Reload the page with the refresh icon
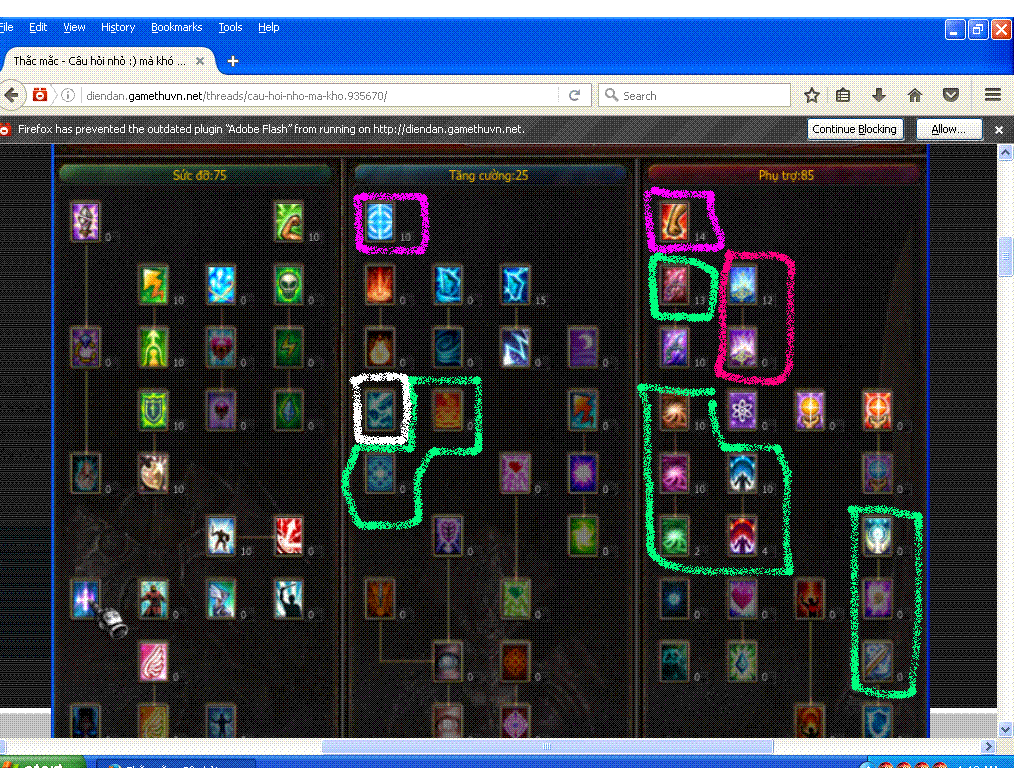Screen dimensions: 1024x768 (x=575, y=95)
